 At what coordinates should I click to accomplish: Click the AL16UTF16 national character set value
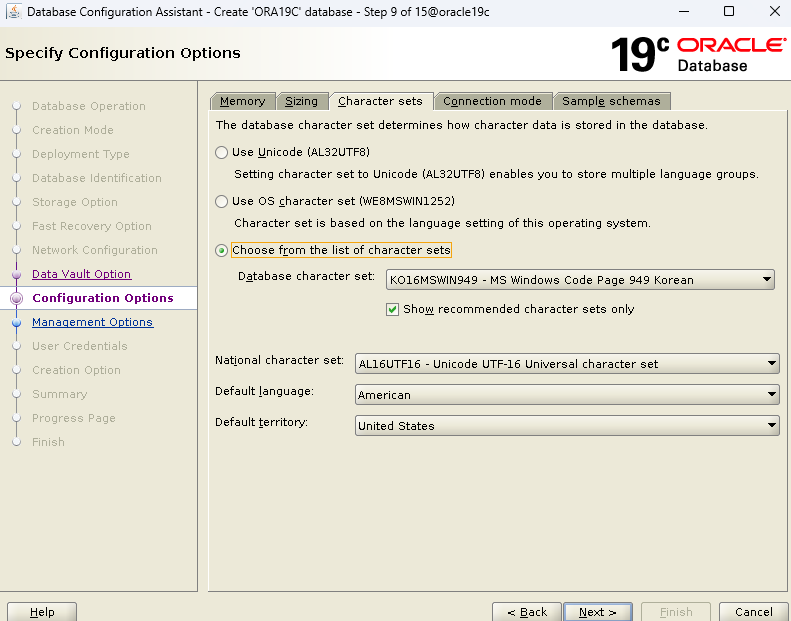tap(508, 364)
